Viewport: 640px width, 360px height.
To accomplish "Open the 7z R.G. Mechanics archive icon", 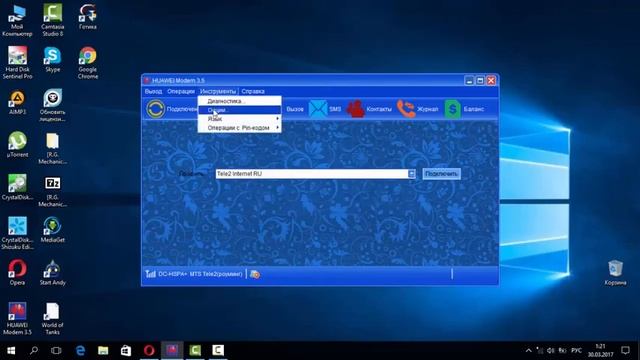I will (53, 191).
